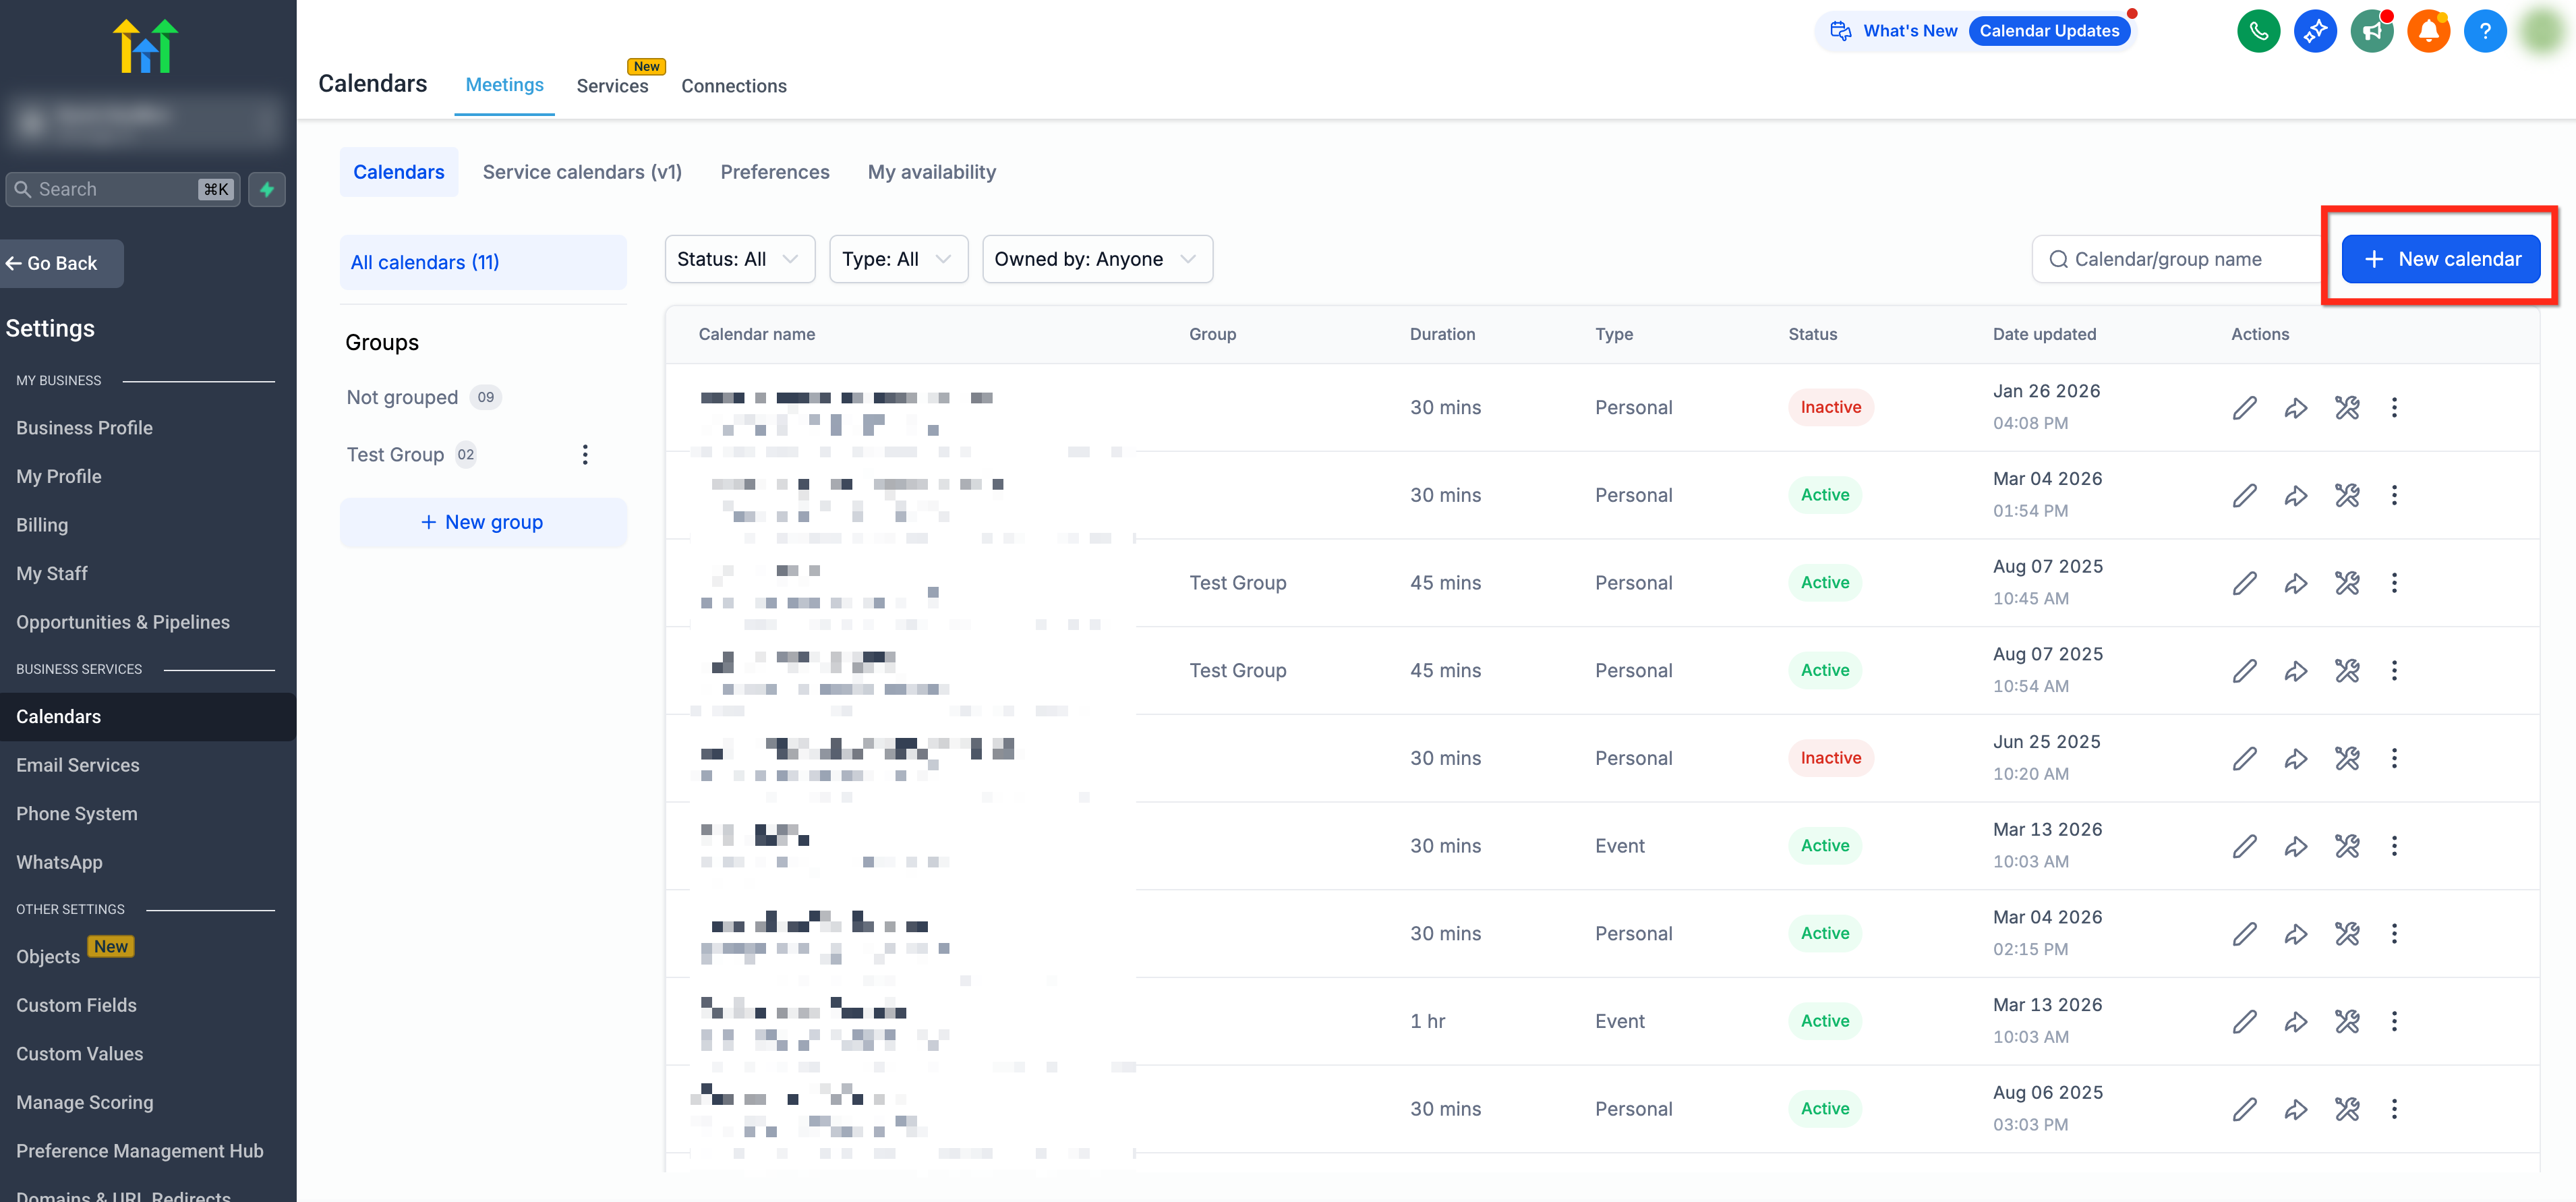Screen dimensions: 2576x1202
Task: Edit the first calendar with pencil icon
Action: coord(2244,407)
